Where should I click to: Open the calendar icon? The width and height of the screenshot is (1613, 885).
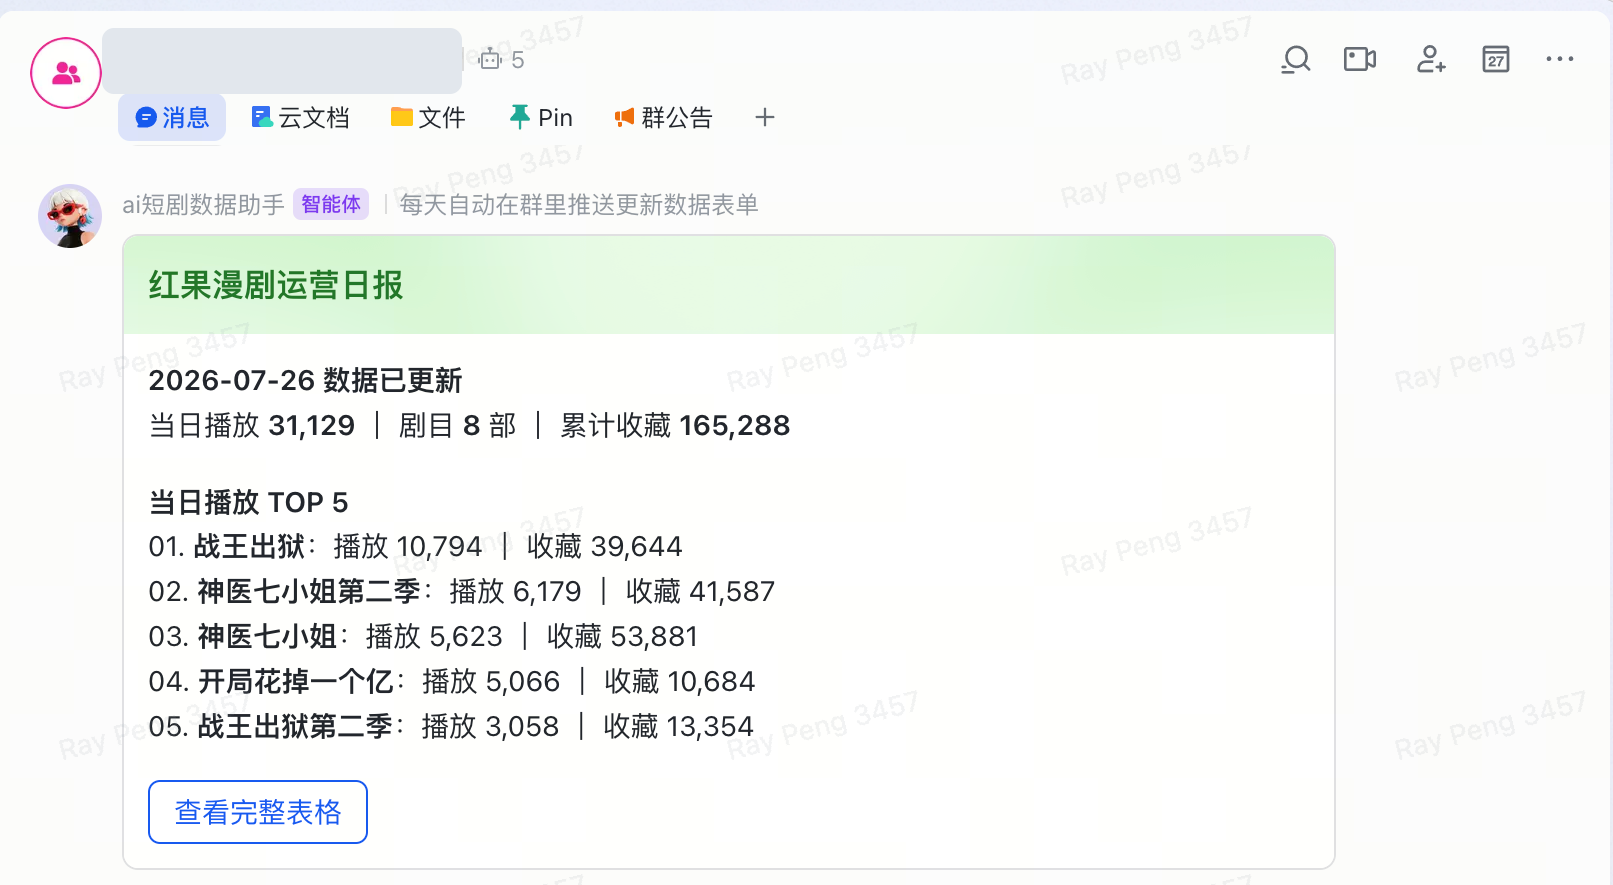pyautogui.click(x=1496, y=60)
